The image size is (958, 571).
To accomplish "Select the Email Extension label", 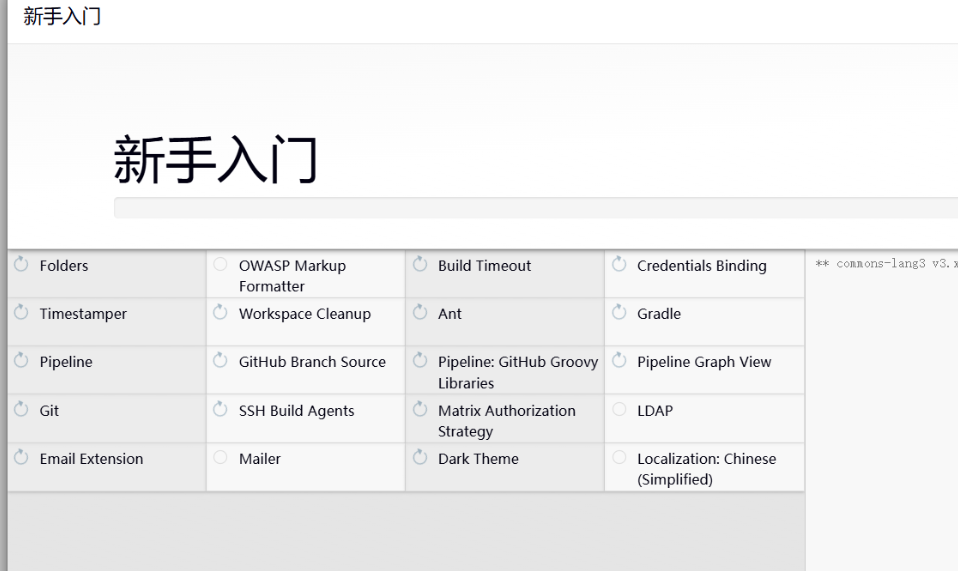I will coord(91,459).
